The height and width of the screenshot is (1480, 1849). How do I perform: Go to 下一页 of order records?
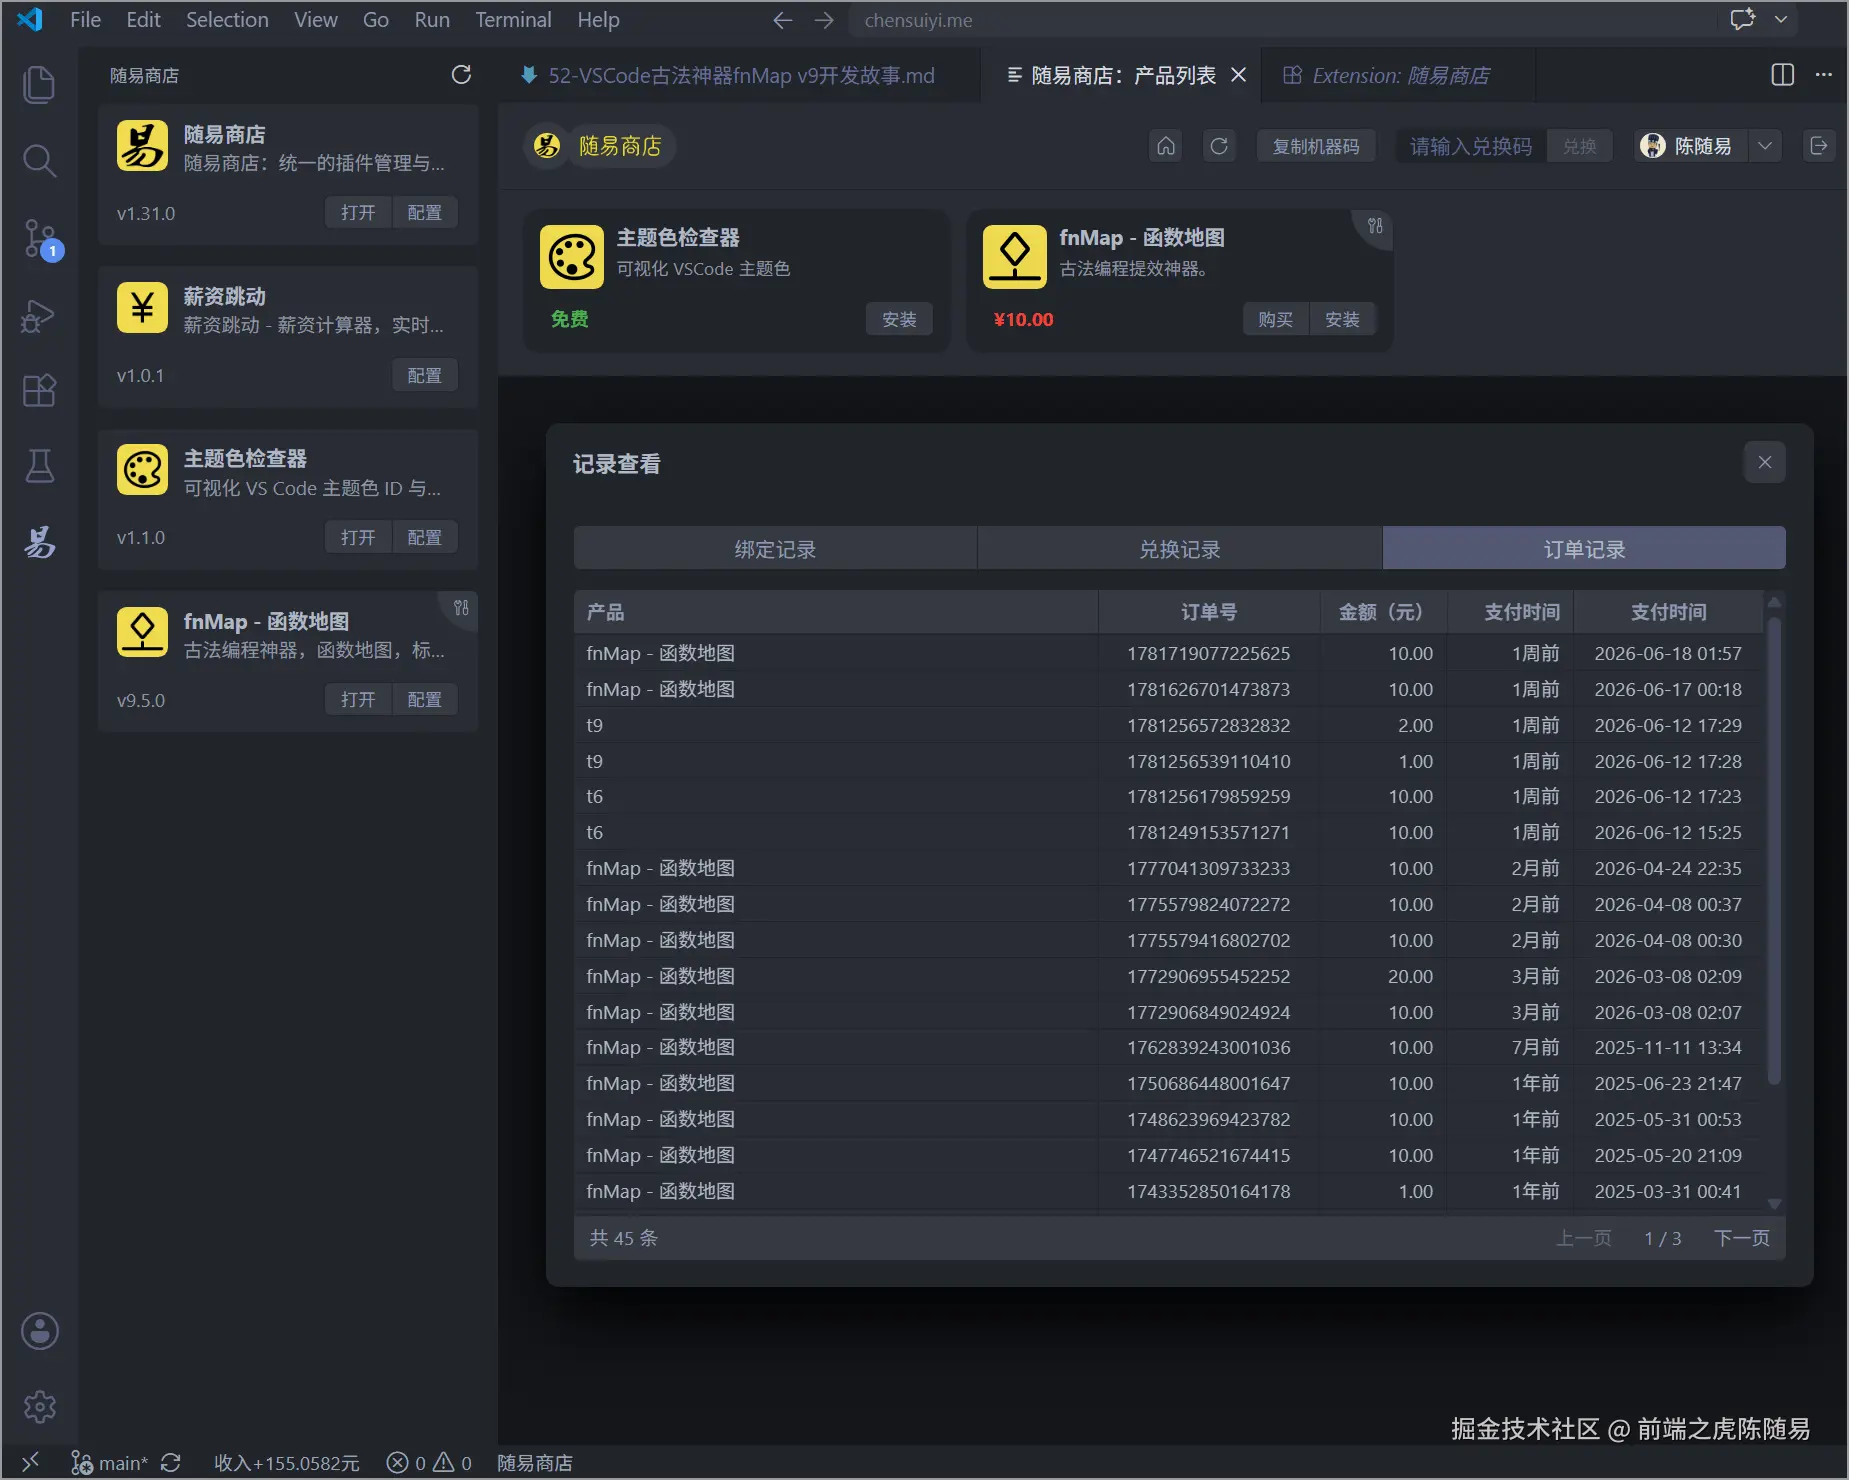[1741, 1238]
